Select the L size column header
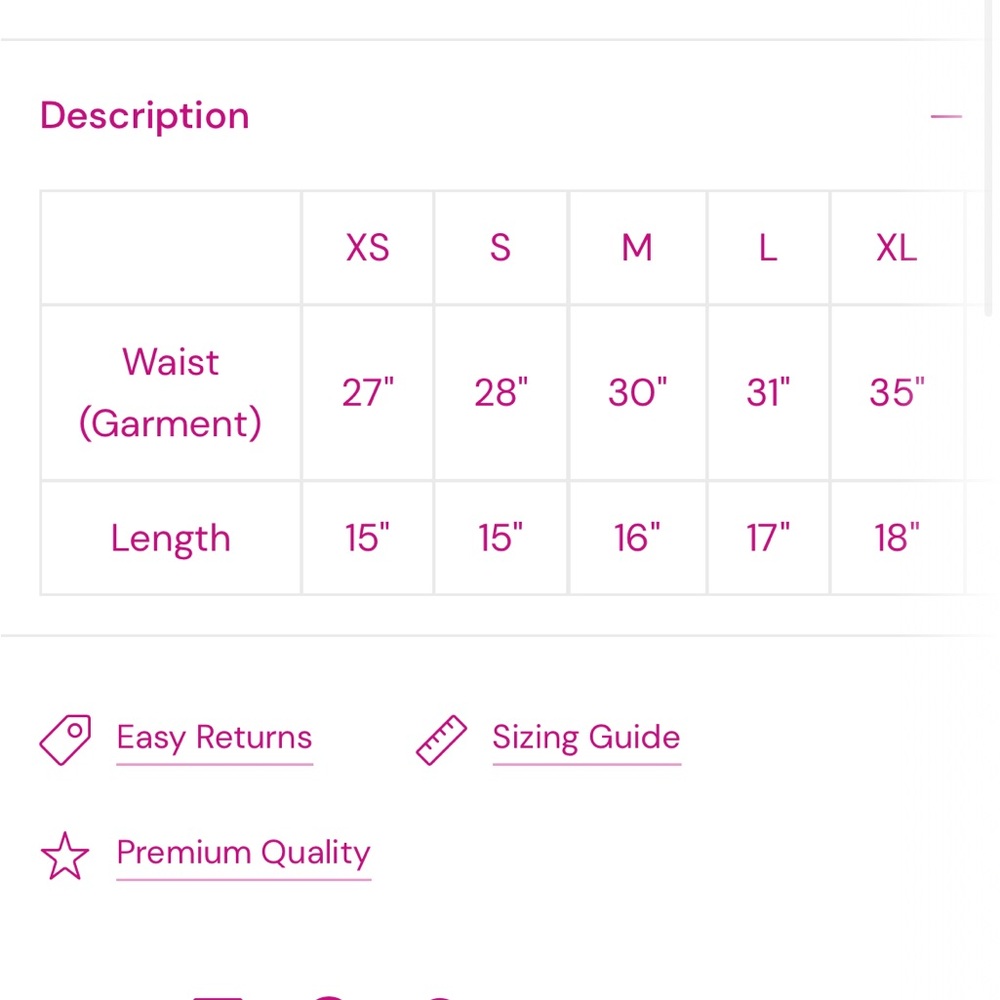1000x1000 pixels. (768, 247)
